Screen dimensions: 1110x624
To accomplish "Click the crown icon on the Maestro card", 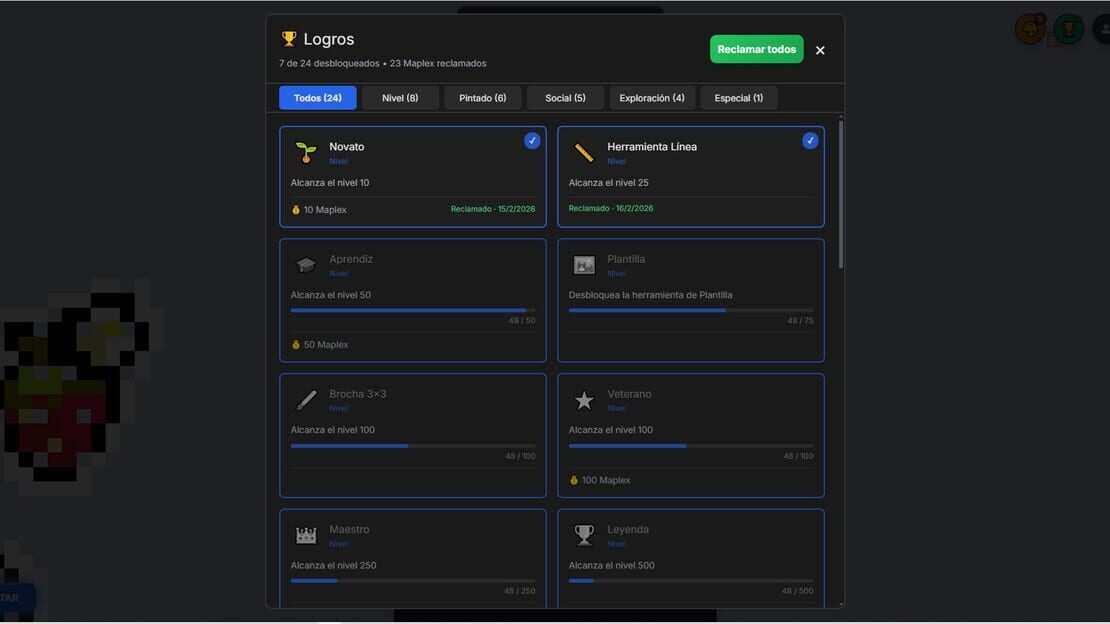I will tap(306, 535).
